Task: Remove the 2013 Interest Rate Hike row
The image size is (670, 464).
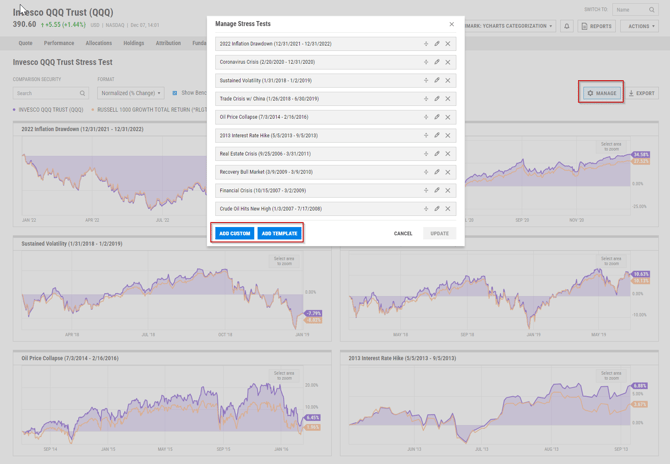Action: pos(448,135)
